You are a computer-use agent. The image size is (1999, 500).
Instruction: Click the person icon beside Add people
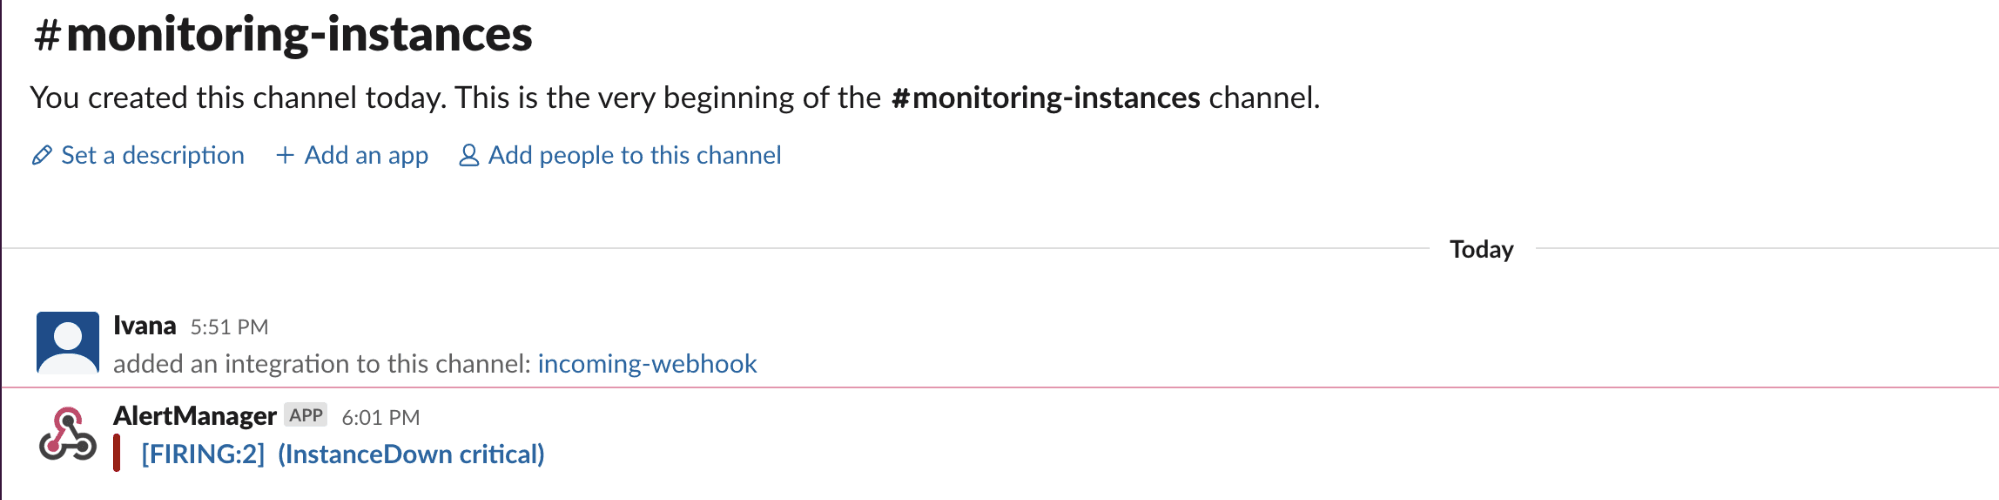468,156
